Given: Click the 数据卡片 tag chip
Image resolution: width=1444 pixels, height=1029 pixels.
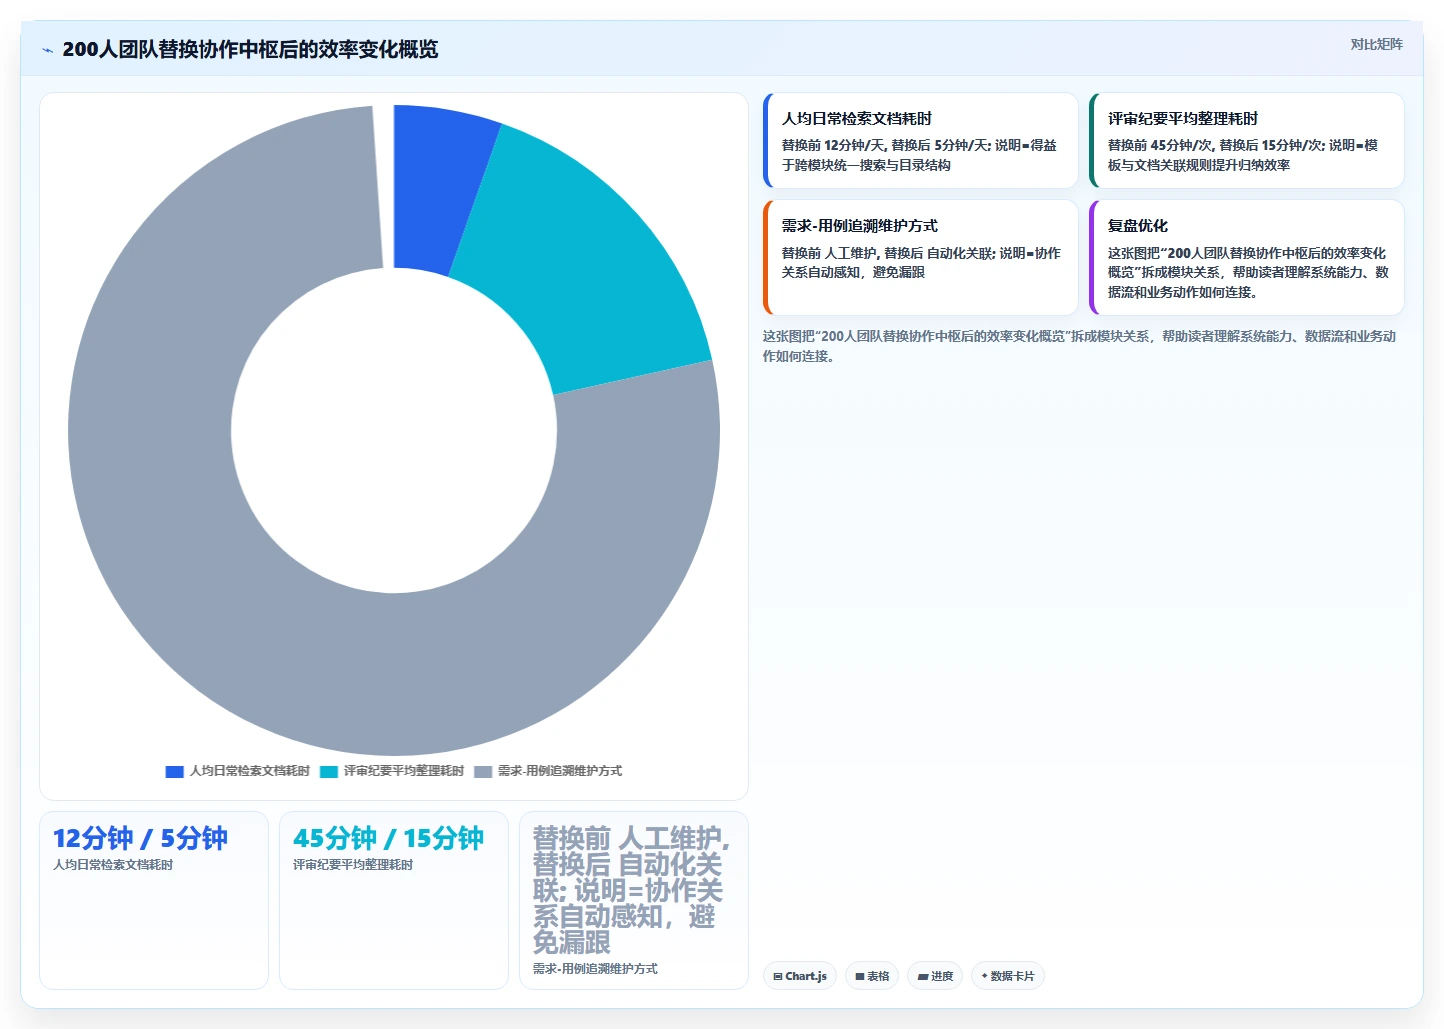Looking at the screenshot, I should tap(1008, 976).
